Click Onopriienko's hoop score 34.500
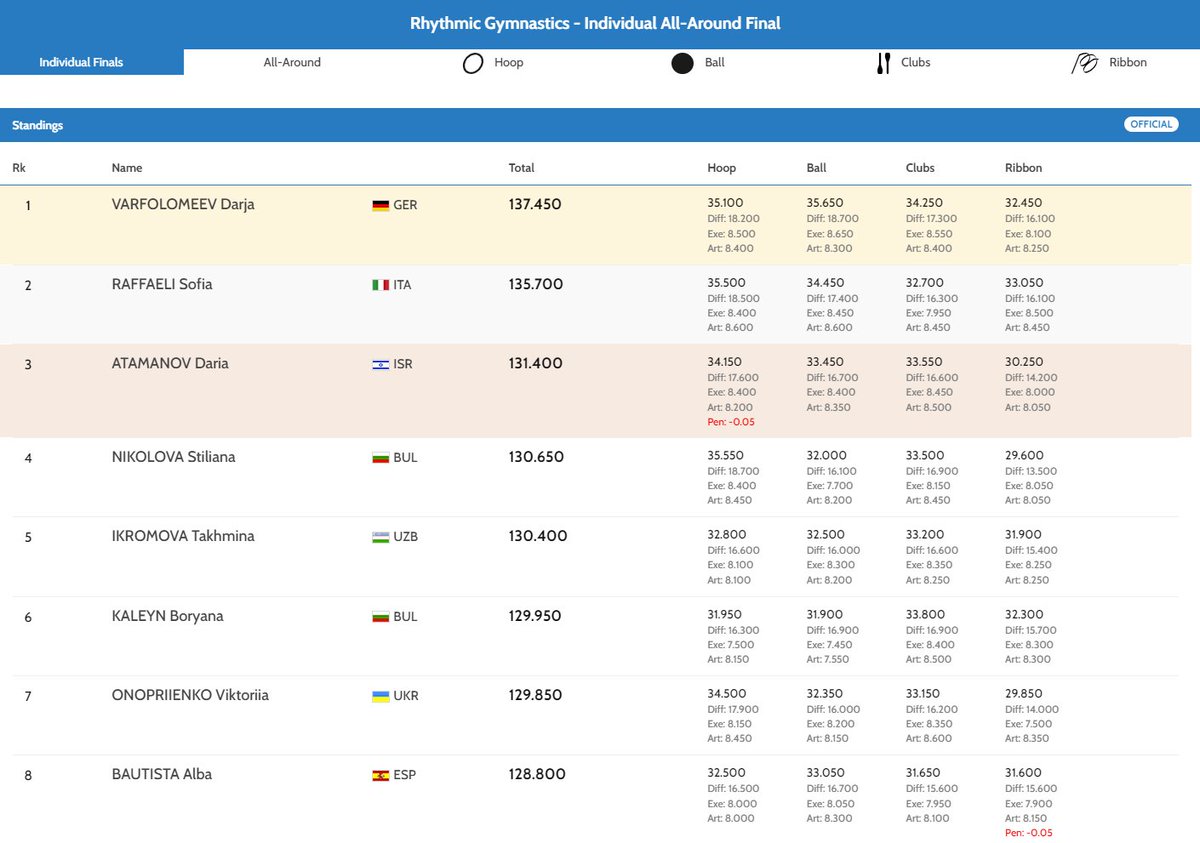1200x843 pixels. click(726, 694)
